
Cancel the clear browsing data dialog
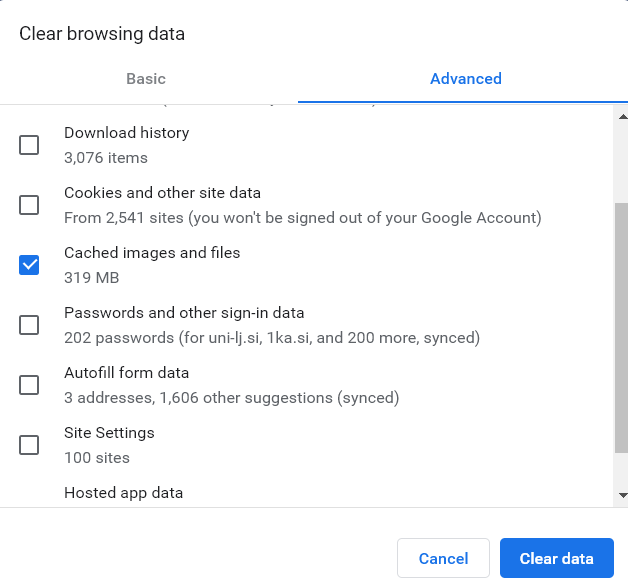[x=443, y=558]
